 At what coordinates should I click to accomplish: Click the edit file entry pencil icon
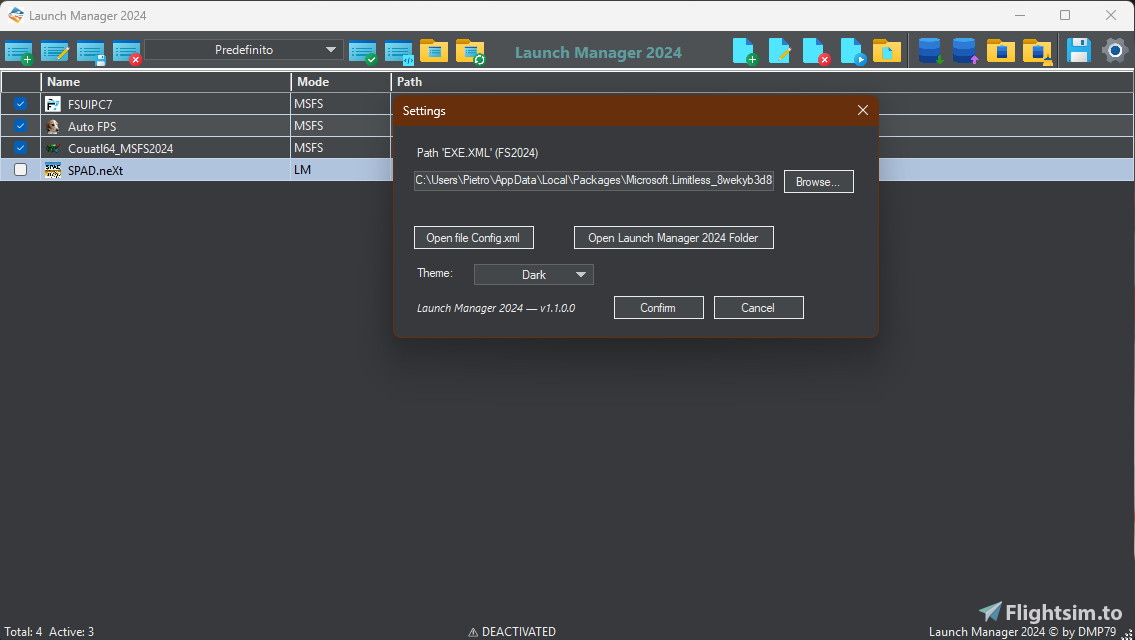pyautogui.click(x=780, y=51)
